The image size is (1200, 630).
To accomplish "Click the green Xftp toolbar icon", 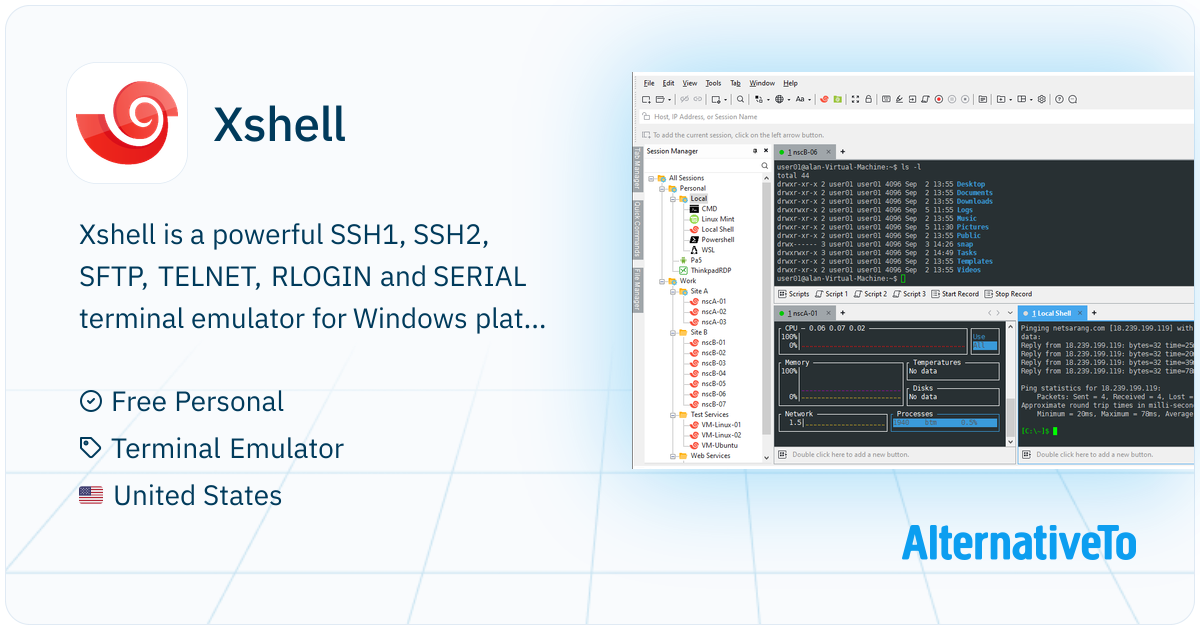I will click(837, 99).
